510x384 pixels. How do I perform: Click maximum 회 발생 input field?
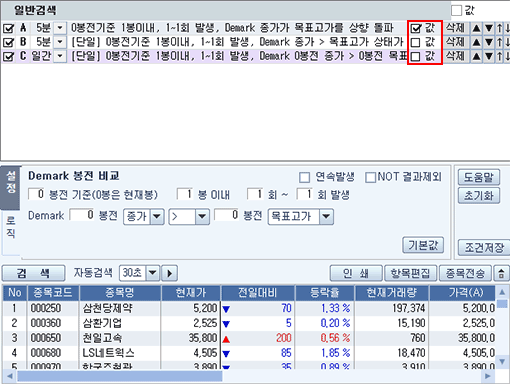305,194
